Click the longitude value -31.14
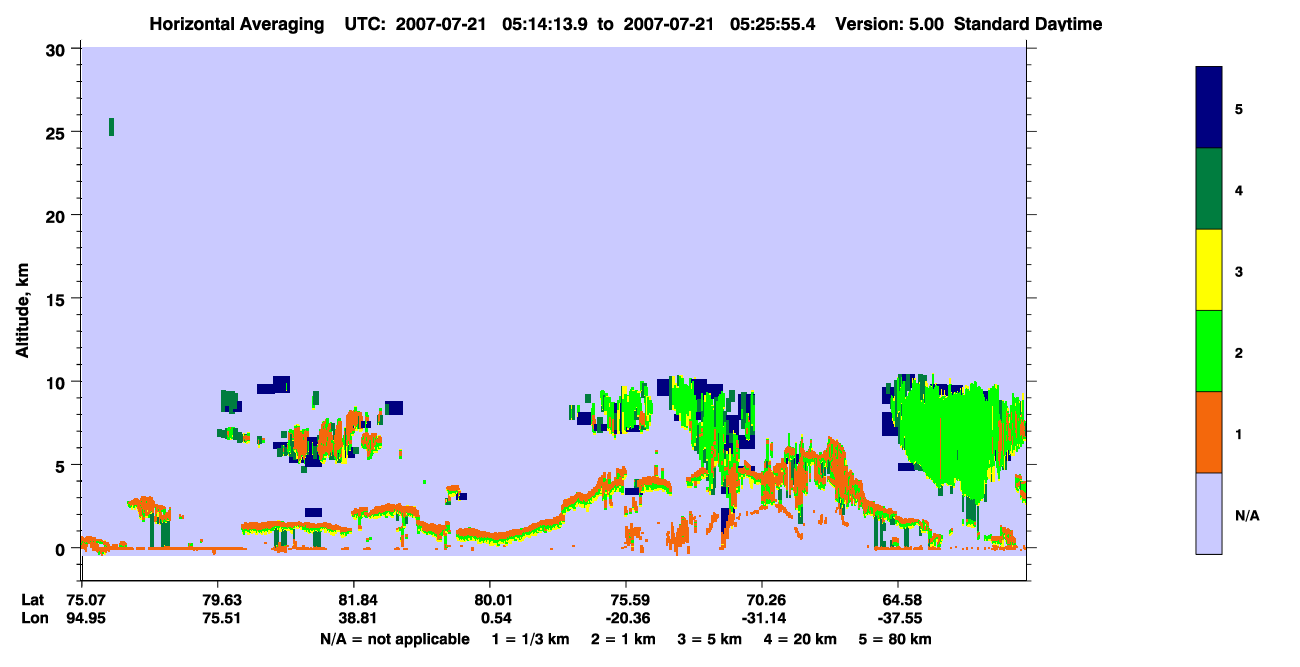1300x667 pixels. tap(762, 618)
